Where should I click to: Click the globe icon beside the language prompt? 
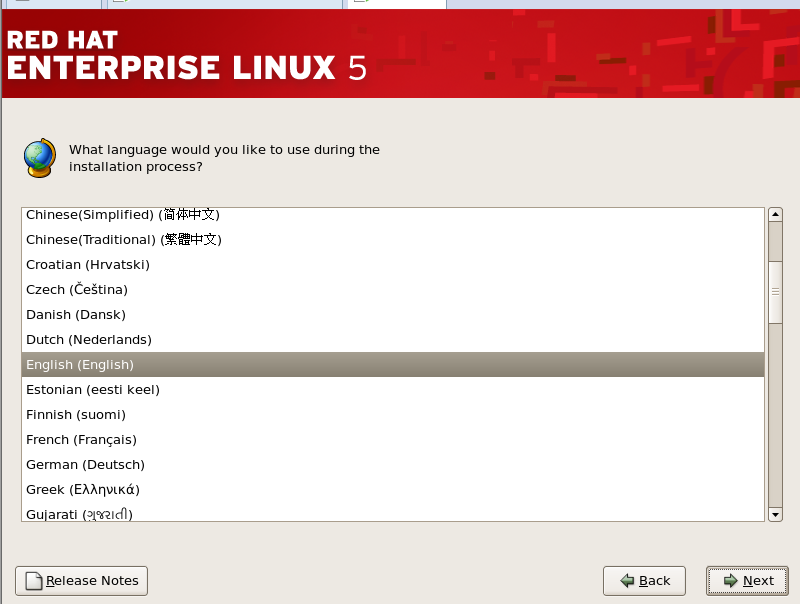(x=38, y=157)
